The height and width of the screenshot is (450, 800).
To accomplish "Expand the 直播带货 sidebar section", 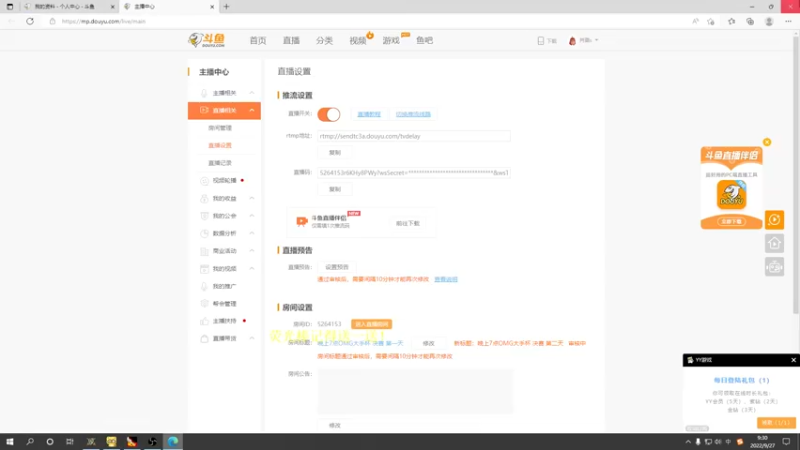I will (x=224, y=338).
